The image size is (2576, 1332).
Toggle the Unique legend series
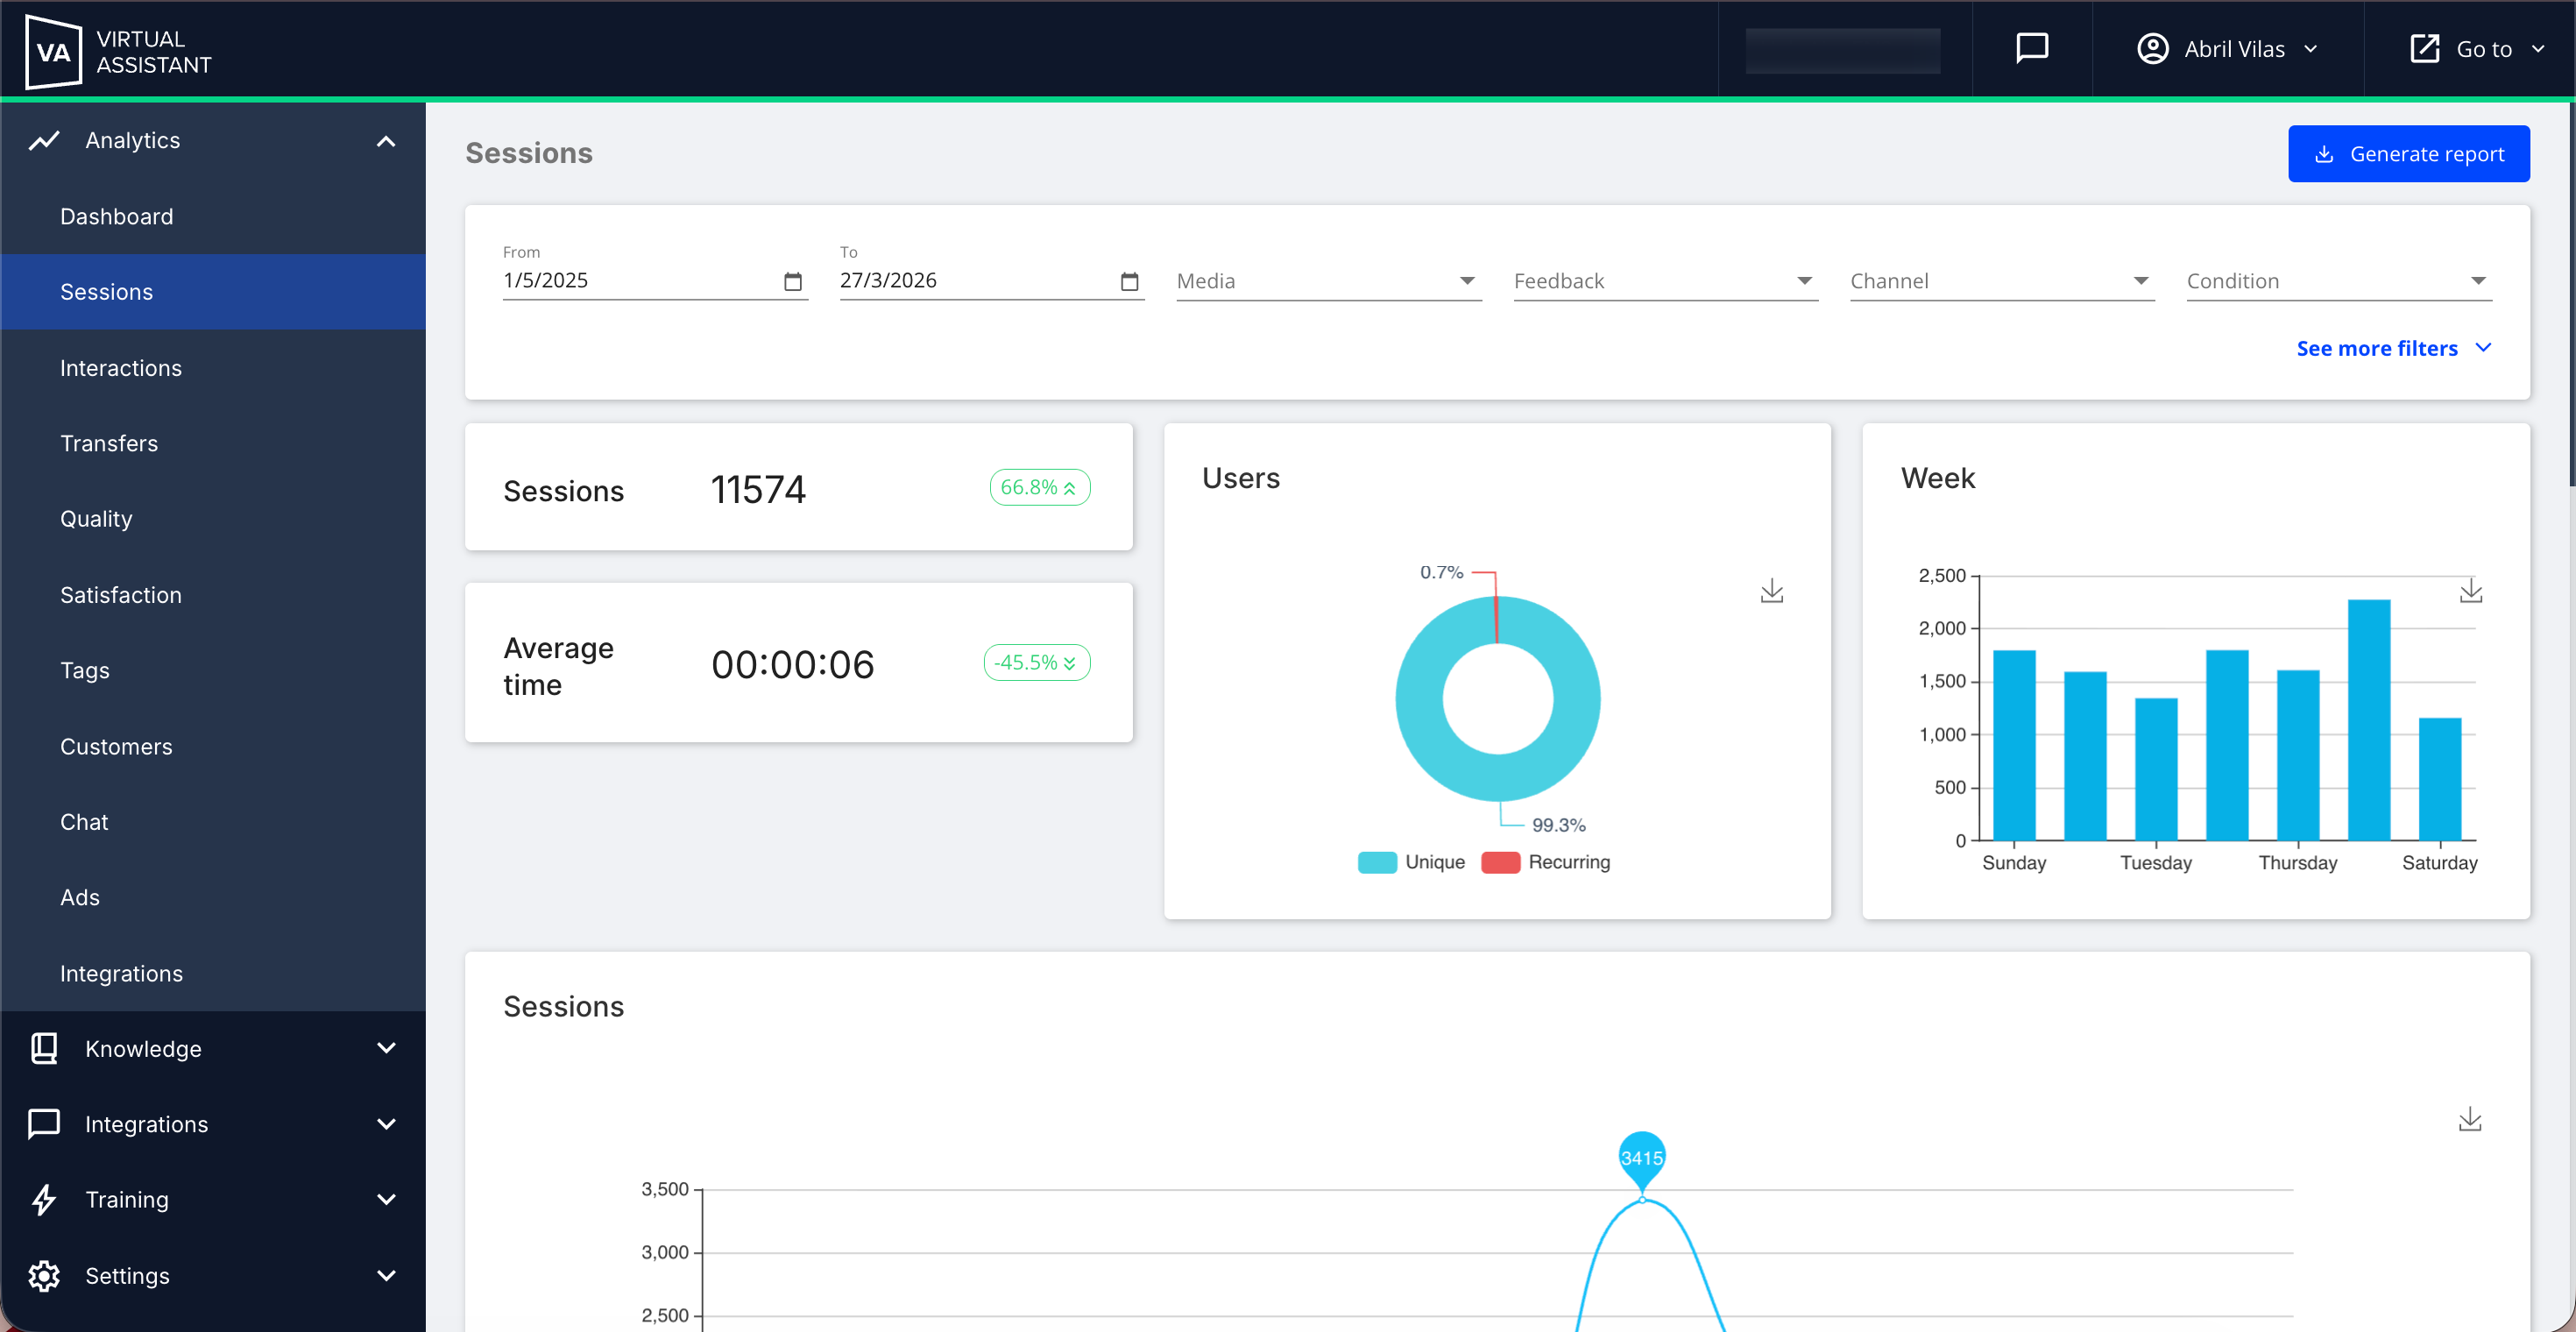1411,862
